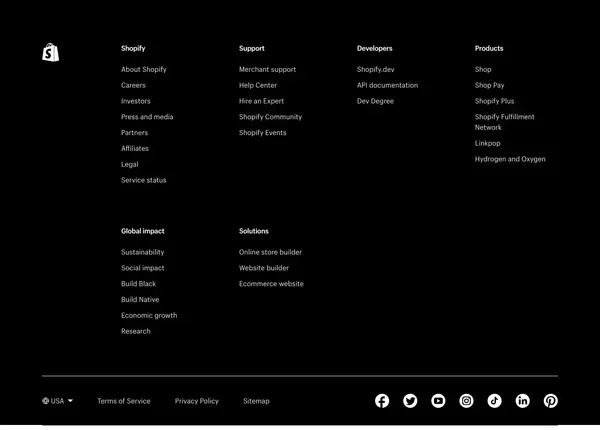600x430 pixels.
Task: Open the Terms of Service link
Action: [124, 401]
